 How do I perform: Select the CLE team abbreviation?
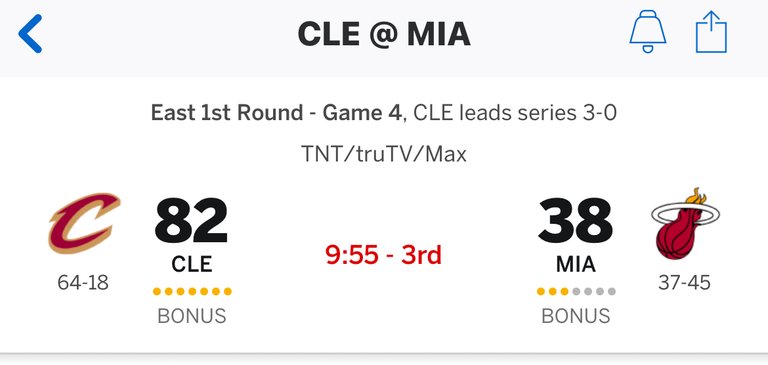coord(192,265)
